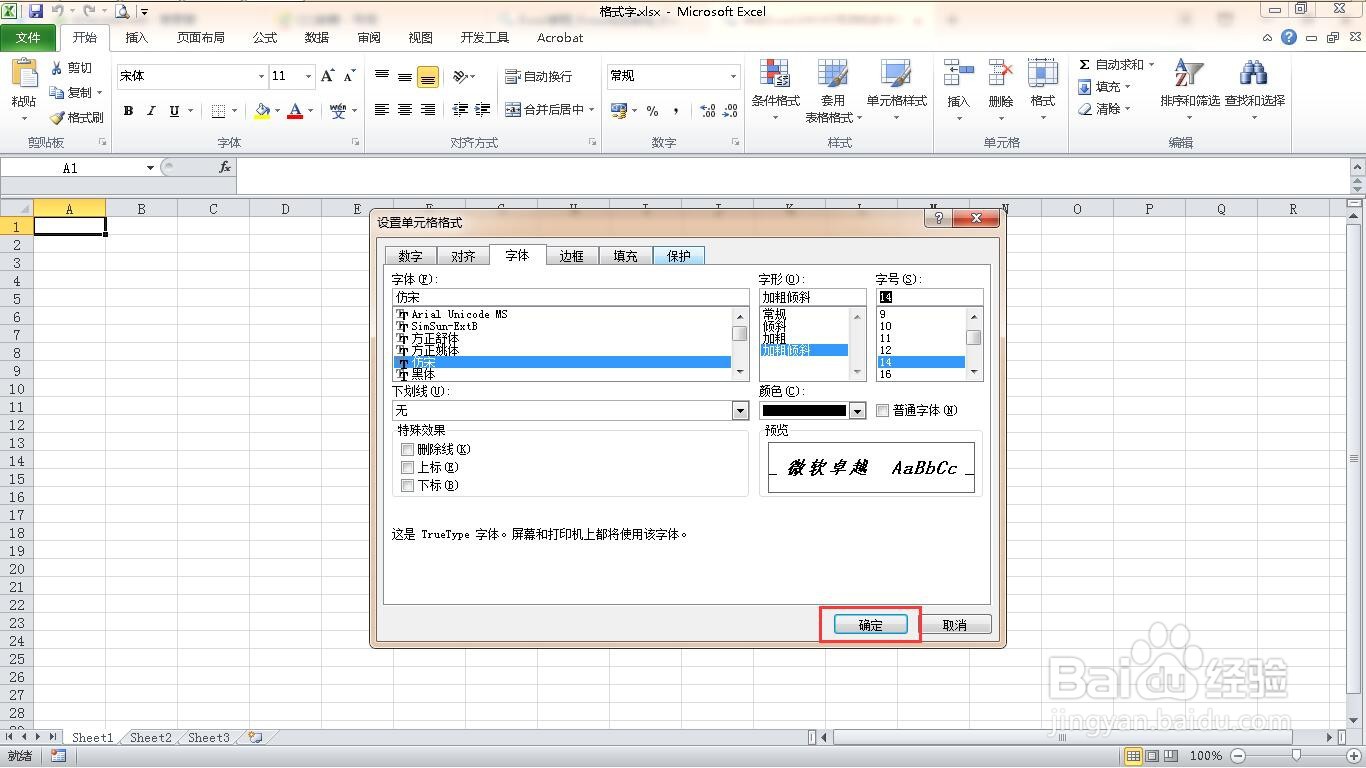Switch to page break preview in status bar
Screen dimensions: 1366x768
1171,756
